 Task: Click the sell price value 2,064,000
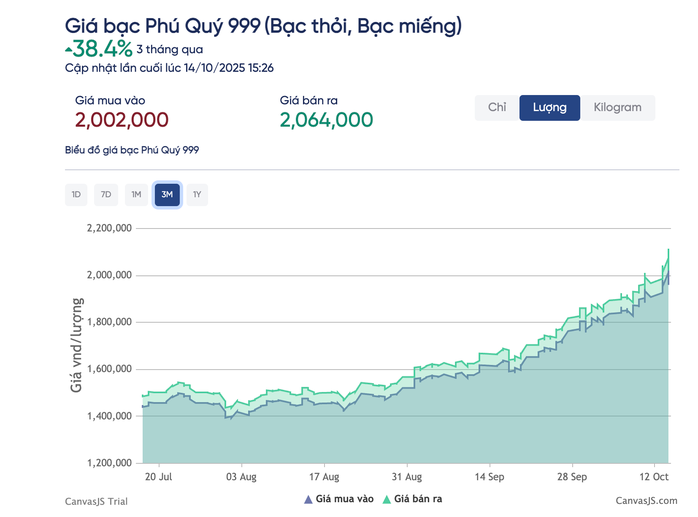point(326,120)
